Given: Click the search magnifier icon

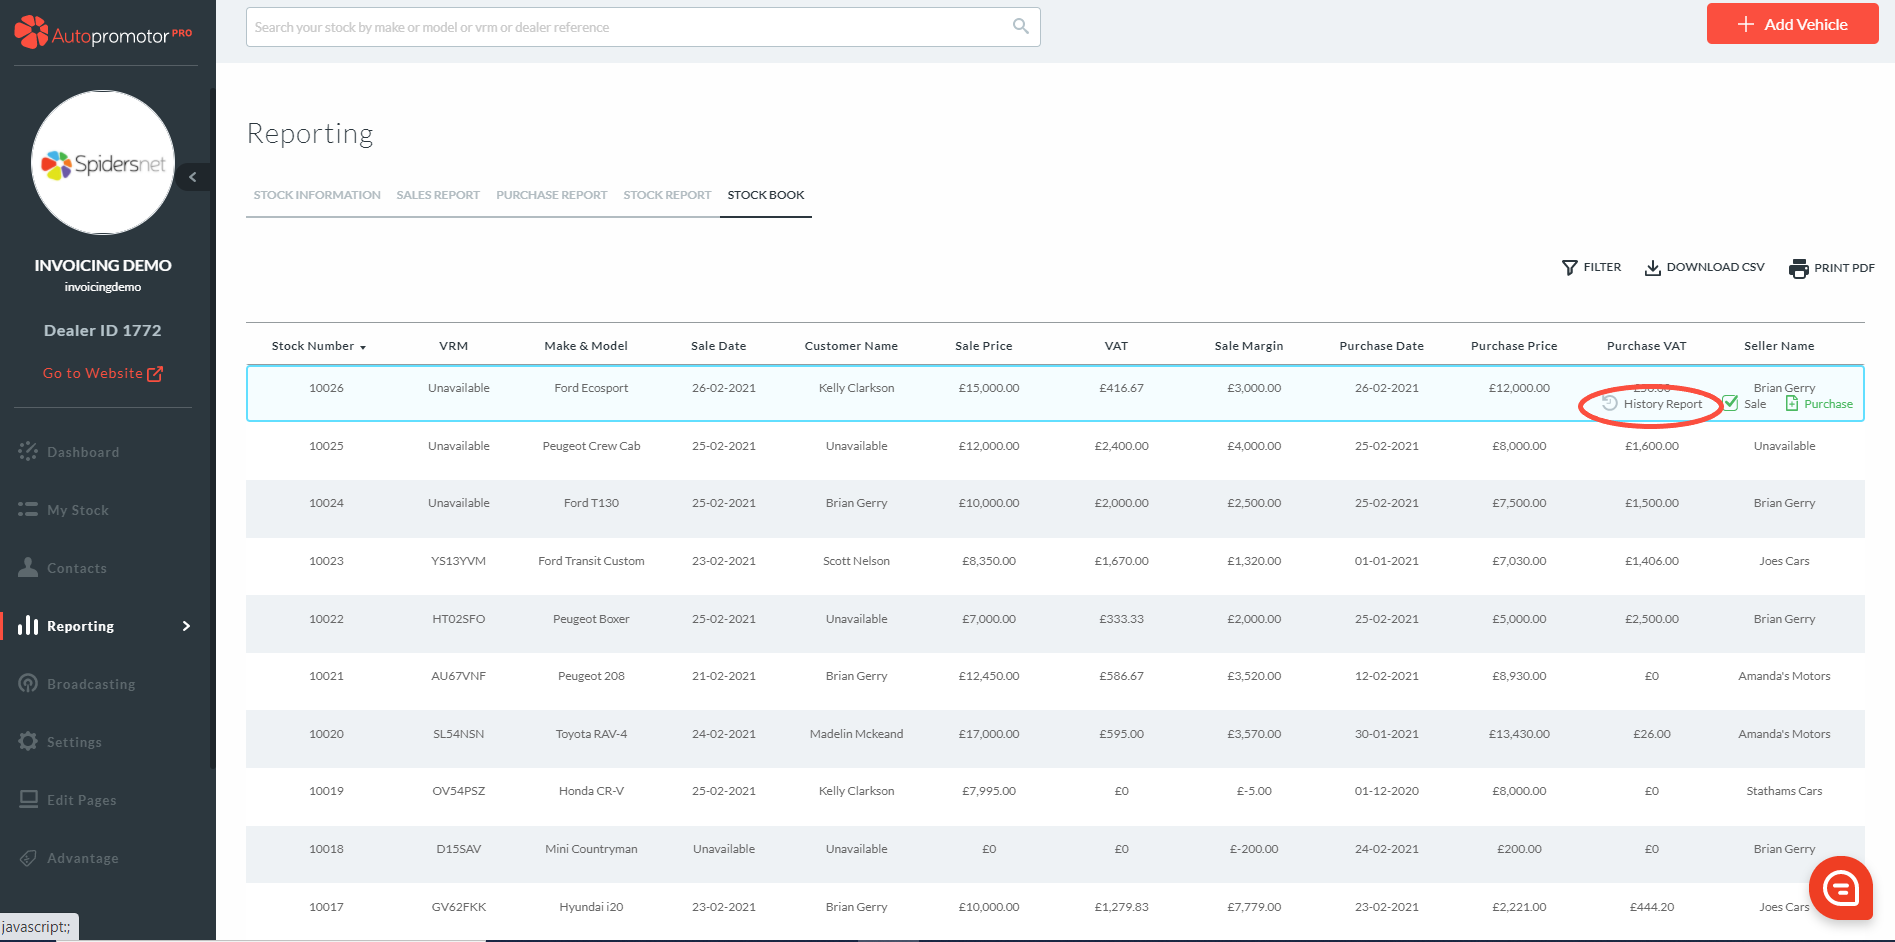Looking at the screenshot, I should [x=1020, y=26].
